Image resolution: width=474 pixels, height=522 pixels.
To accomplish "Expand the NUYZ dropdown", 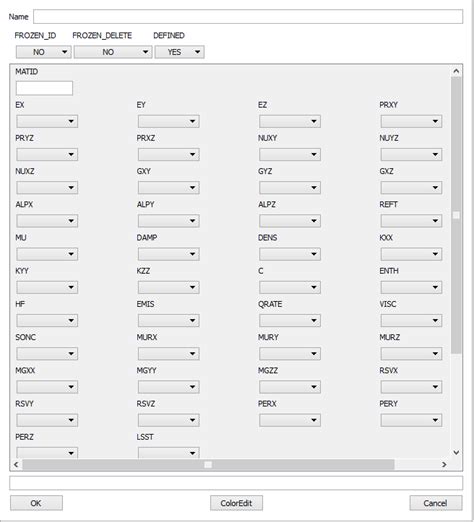I will 411,154.
